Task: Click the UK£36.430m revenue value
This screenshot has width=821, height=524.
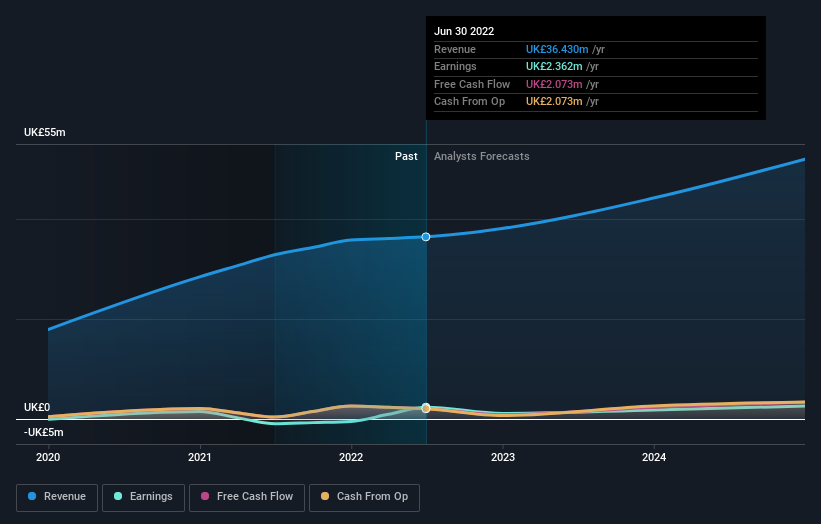Action: click(557, 49)
